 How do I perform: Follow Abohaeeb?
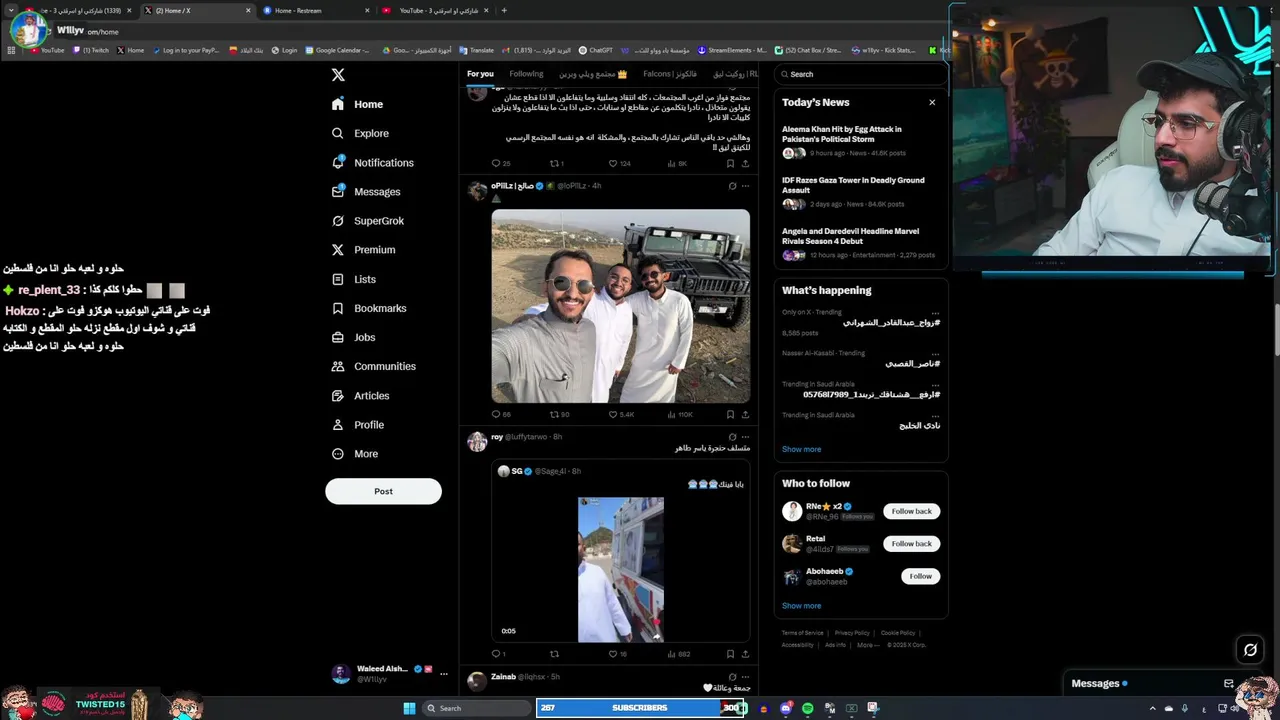pyautogui.click(x=920, y=576)
